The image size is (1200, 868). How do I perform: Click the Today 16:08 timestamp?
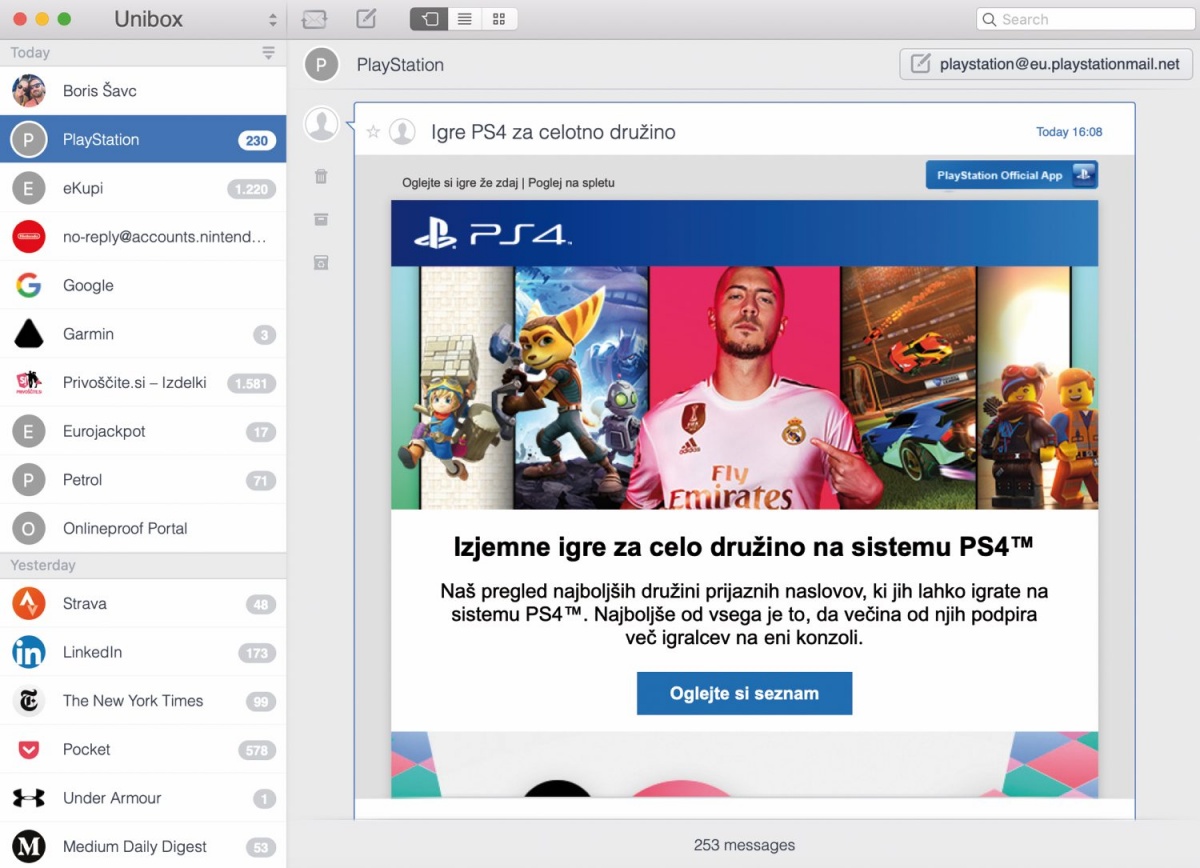point(1069,132)
